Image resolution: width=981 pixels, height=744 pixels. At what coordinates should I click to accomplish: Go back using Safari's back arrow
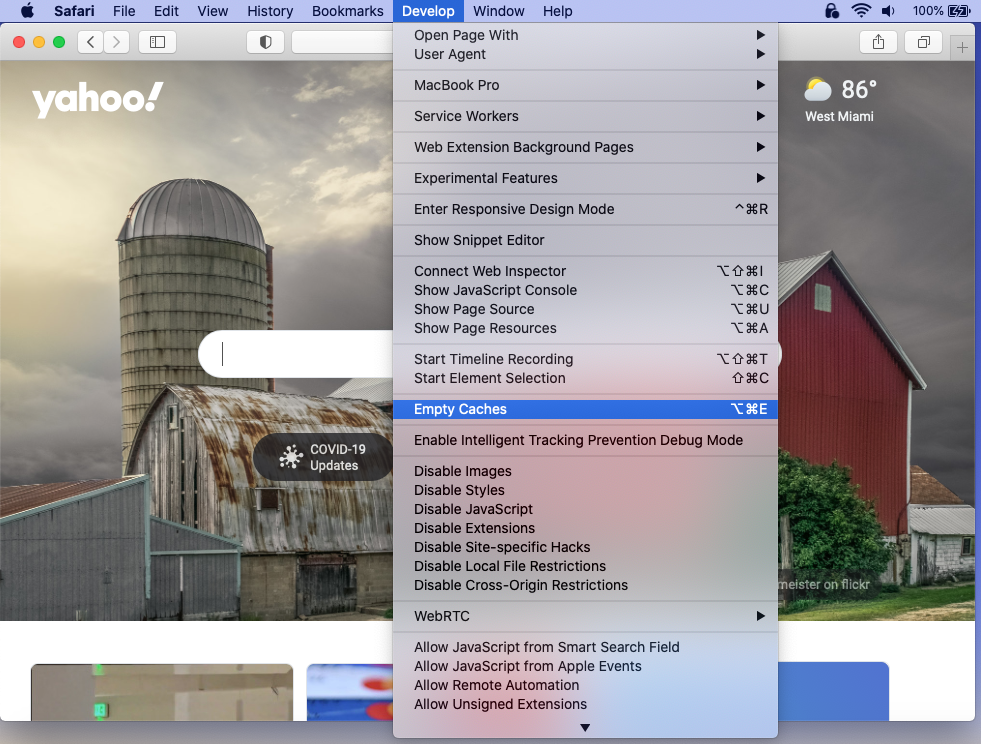tap(91, 42)
